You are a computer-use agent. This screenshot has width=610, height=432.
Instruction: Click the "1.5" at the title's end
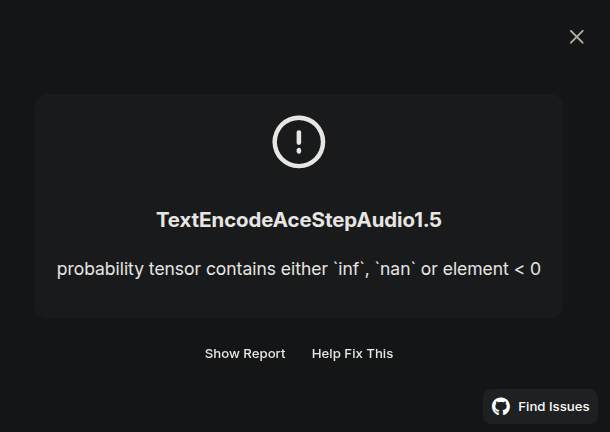point(427,220)
